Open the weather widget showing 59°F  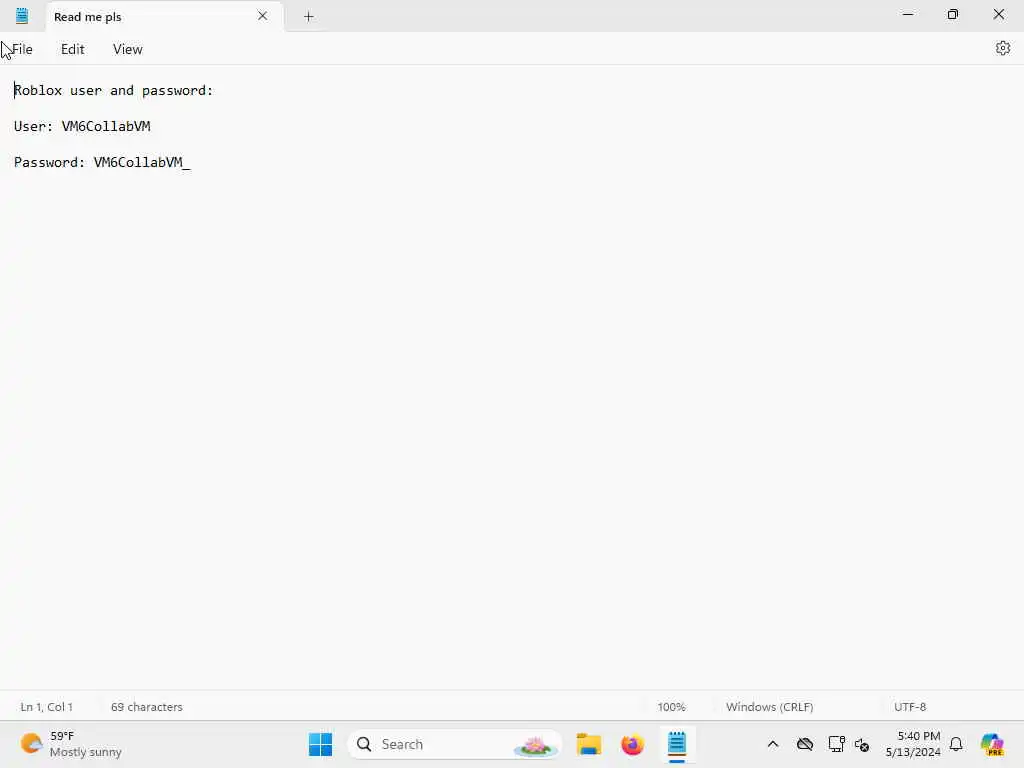pyautogui.click(x=71, y=744)
